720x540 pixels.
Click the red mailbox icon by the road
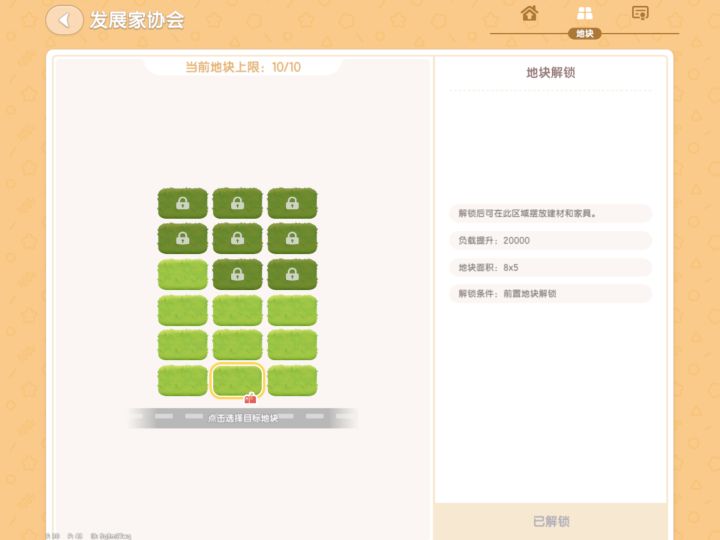tap(250, 398)
